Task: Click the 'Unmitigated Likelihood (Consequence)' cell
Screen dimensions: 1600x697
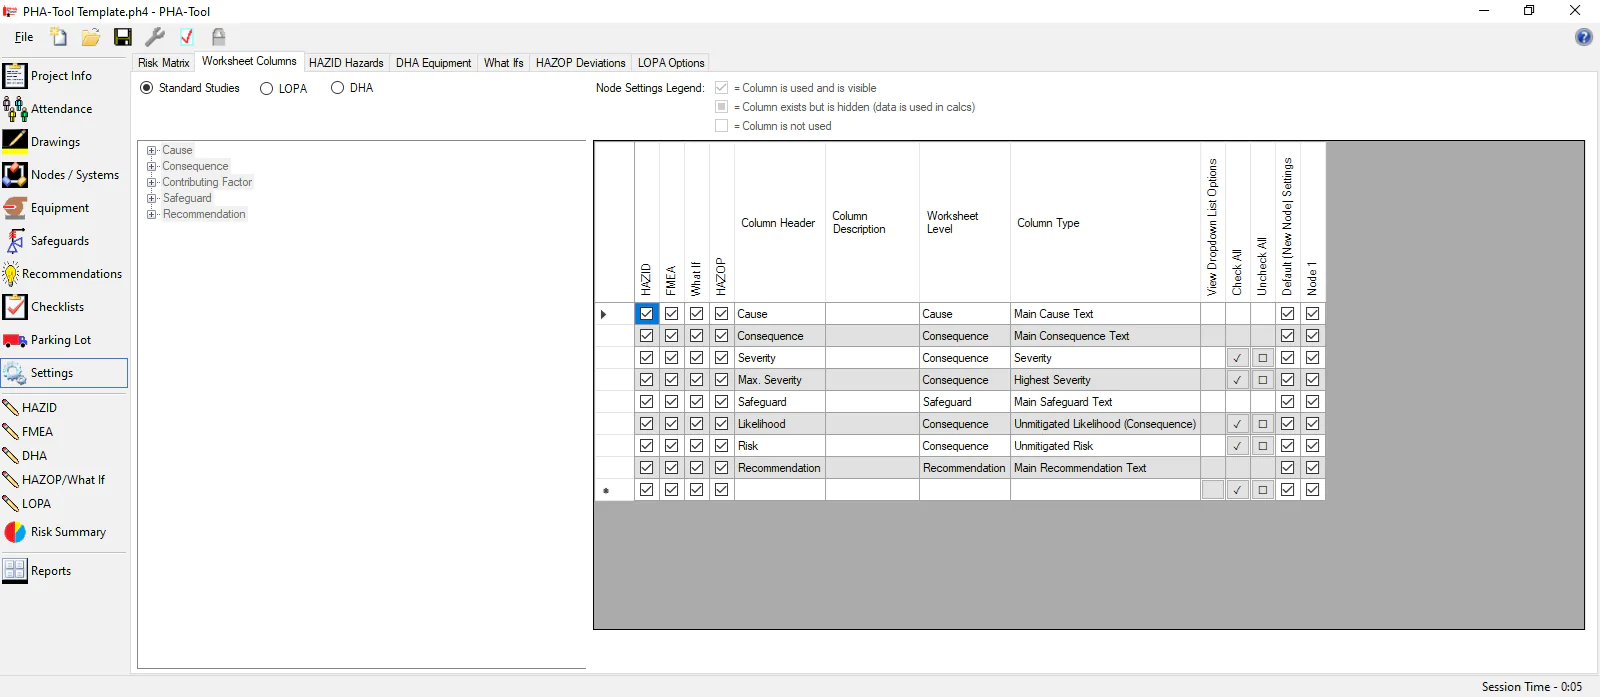Action: click(x=1105, y=424)
